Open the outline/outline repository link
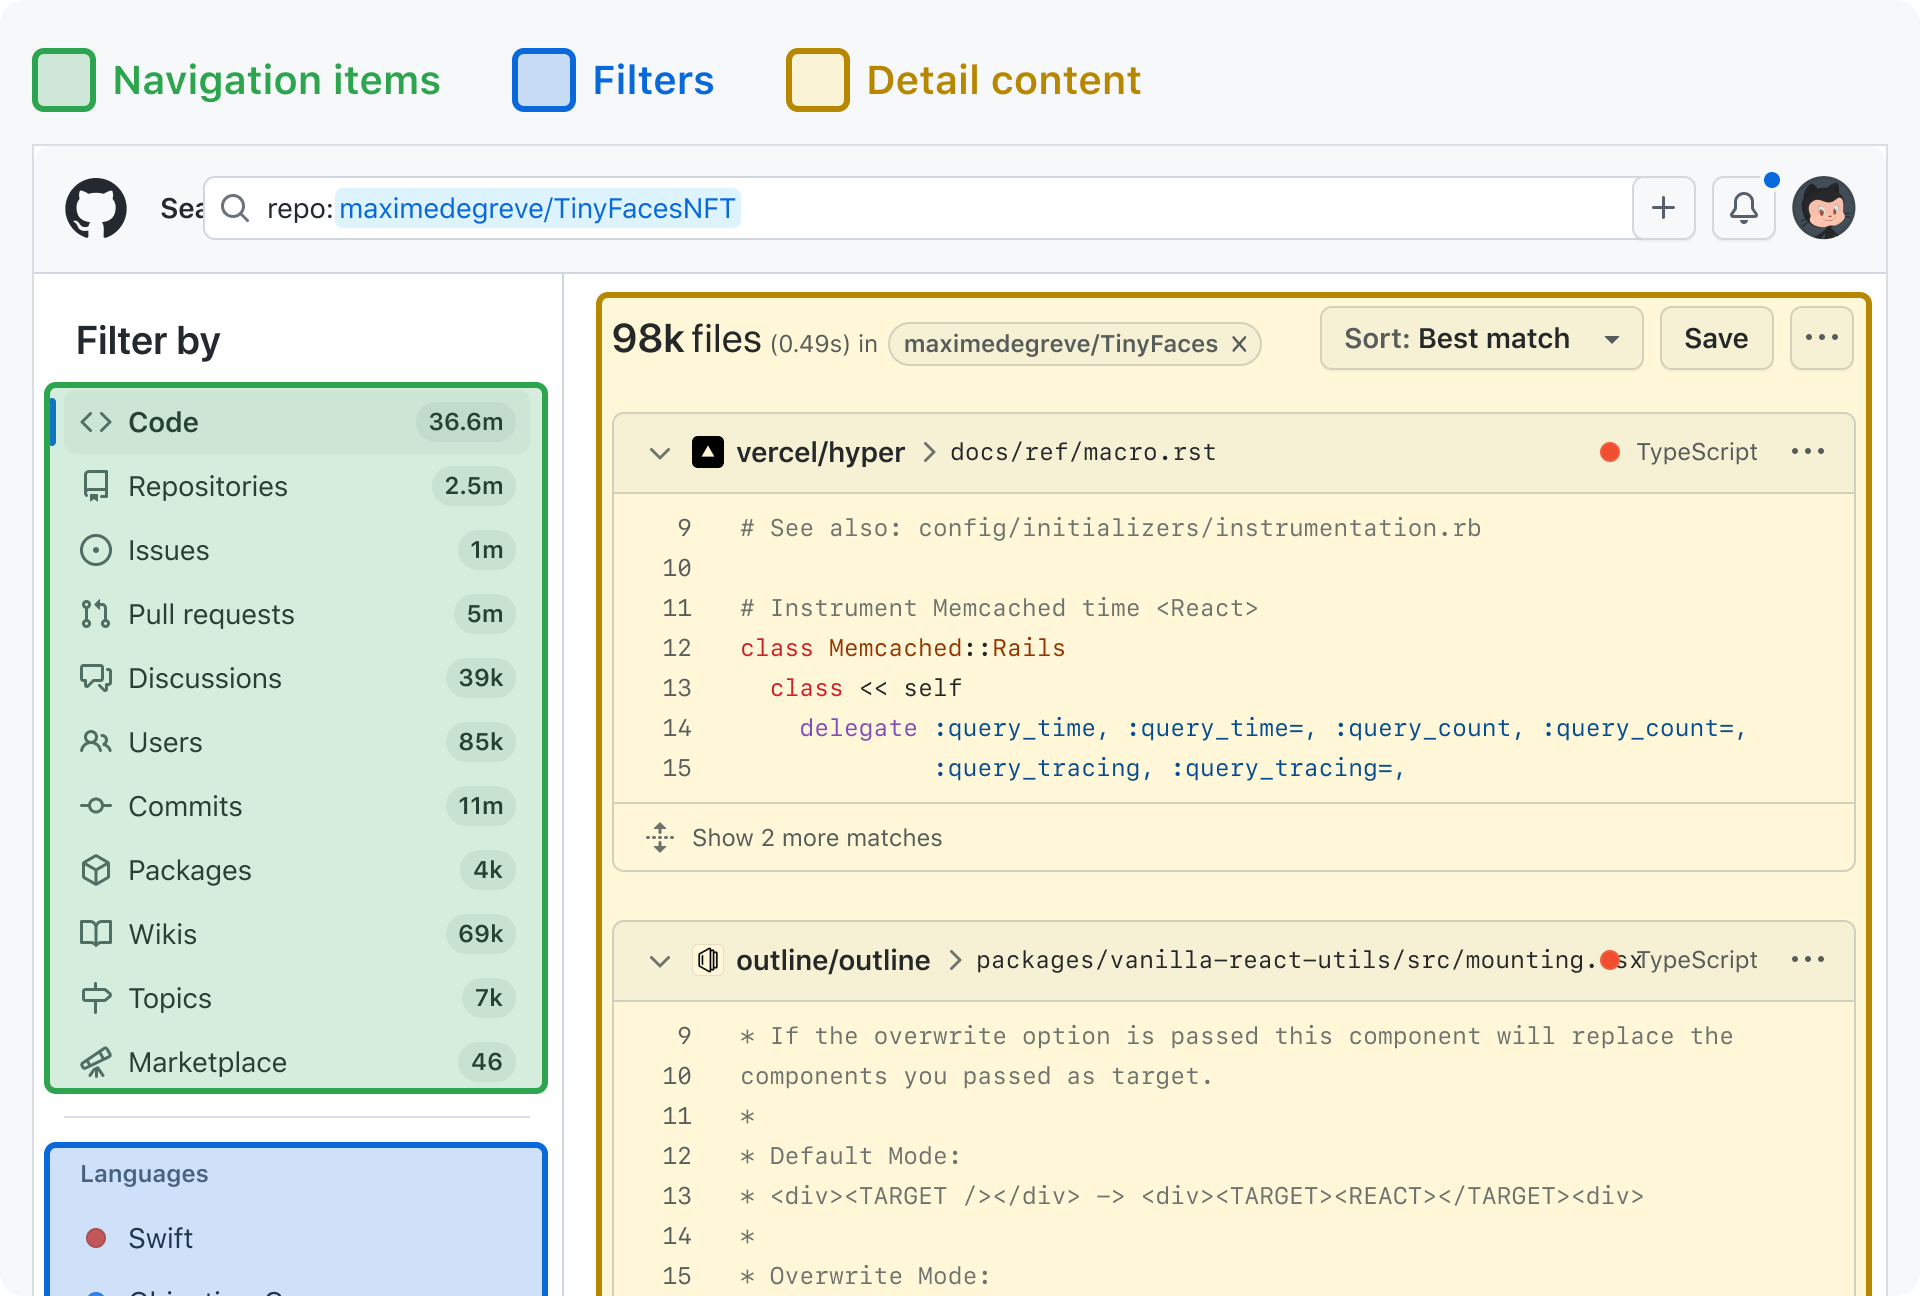This screenshot has width=1920, height=1296. click(833, 960)
